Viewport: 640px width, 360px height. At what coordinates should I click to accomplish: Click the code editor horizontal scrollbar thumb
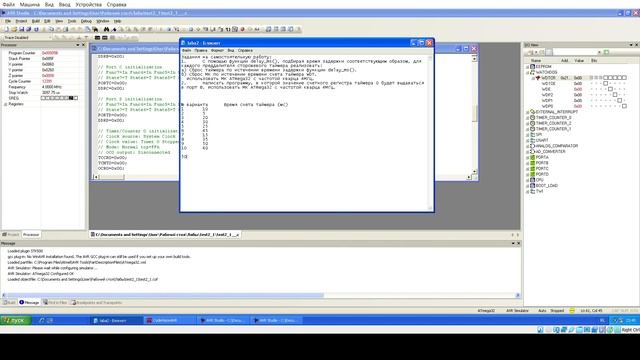[x=112, y=177]
